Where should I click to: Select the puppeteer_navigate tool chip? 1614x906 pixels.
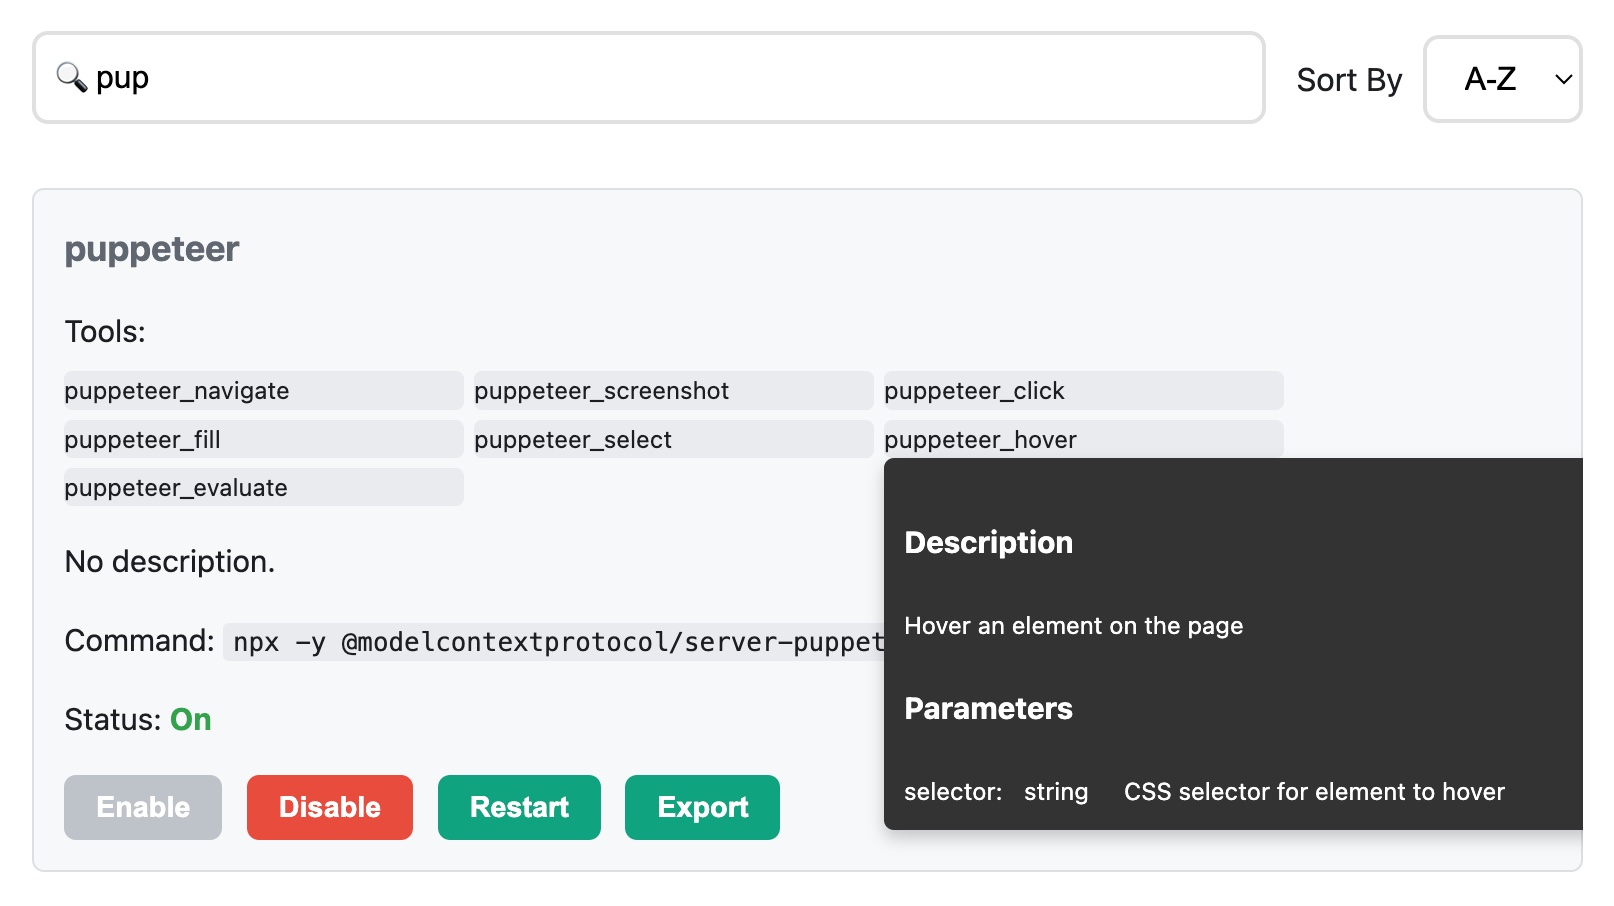click(264, 391)
